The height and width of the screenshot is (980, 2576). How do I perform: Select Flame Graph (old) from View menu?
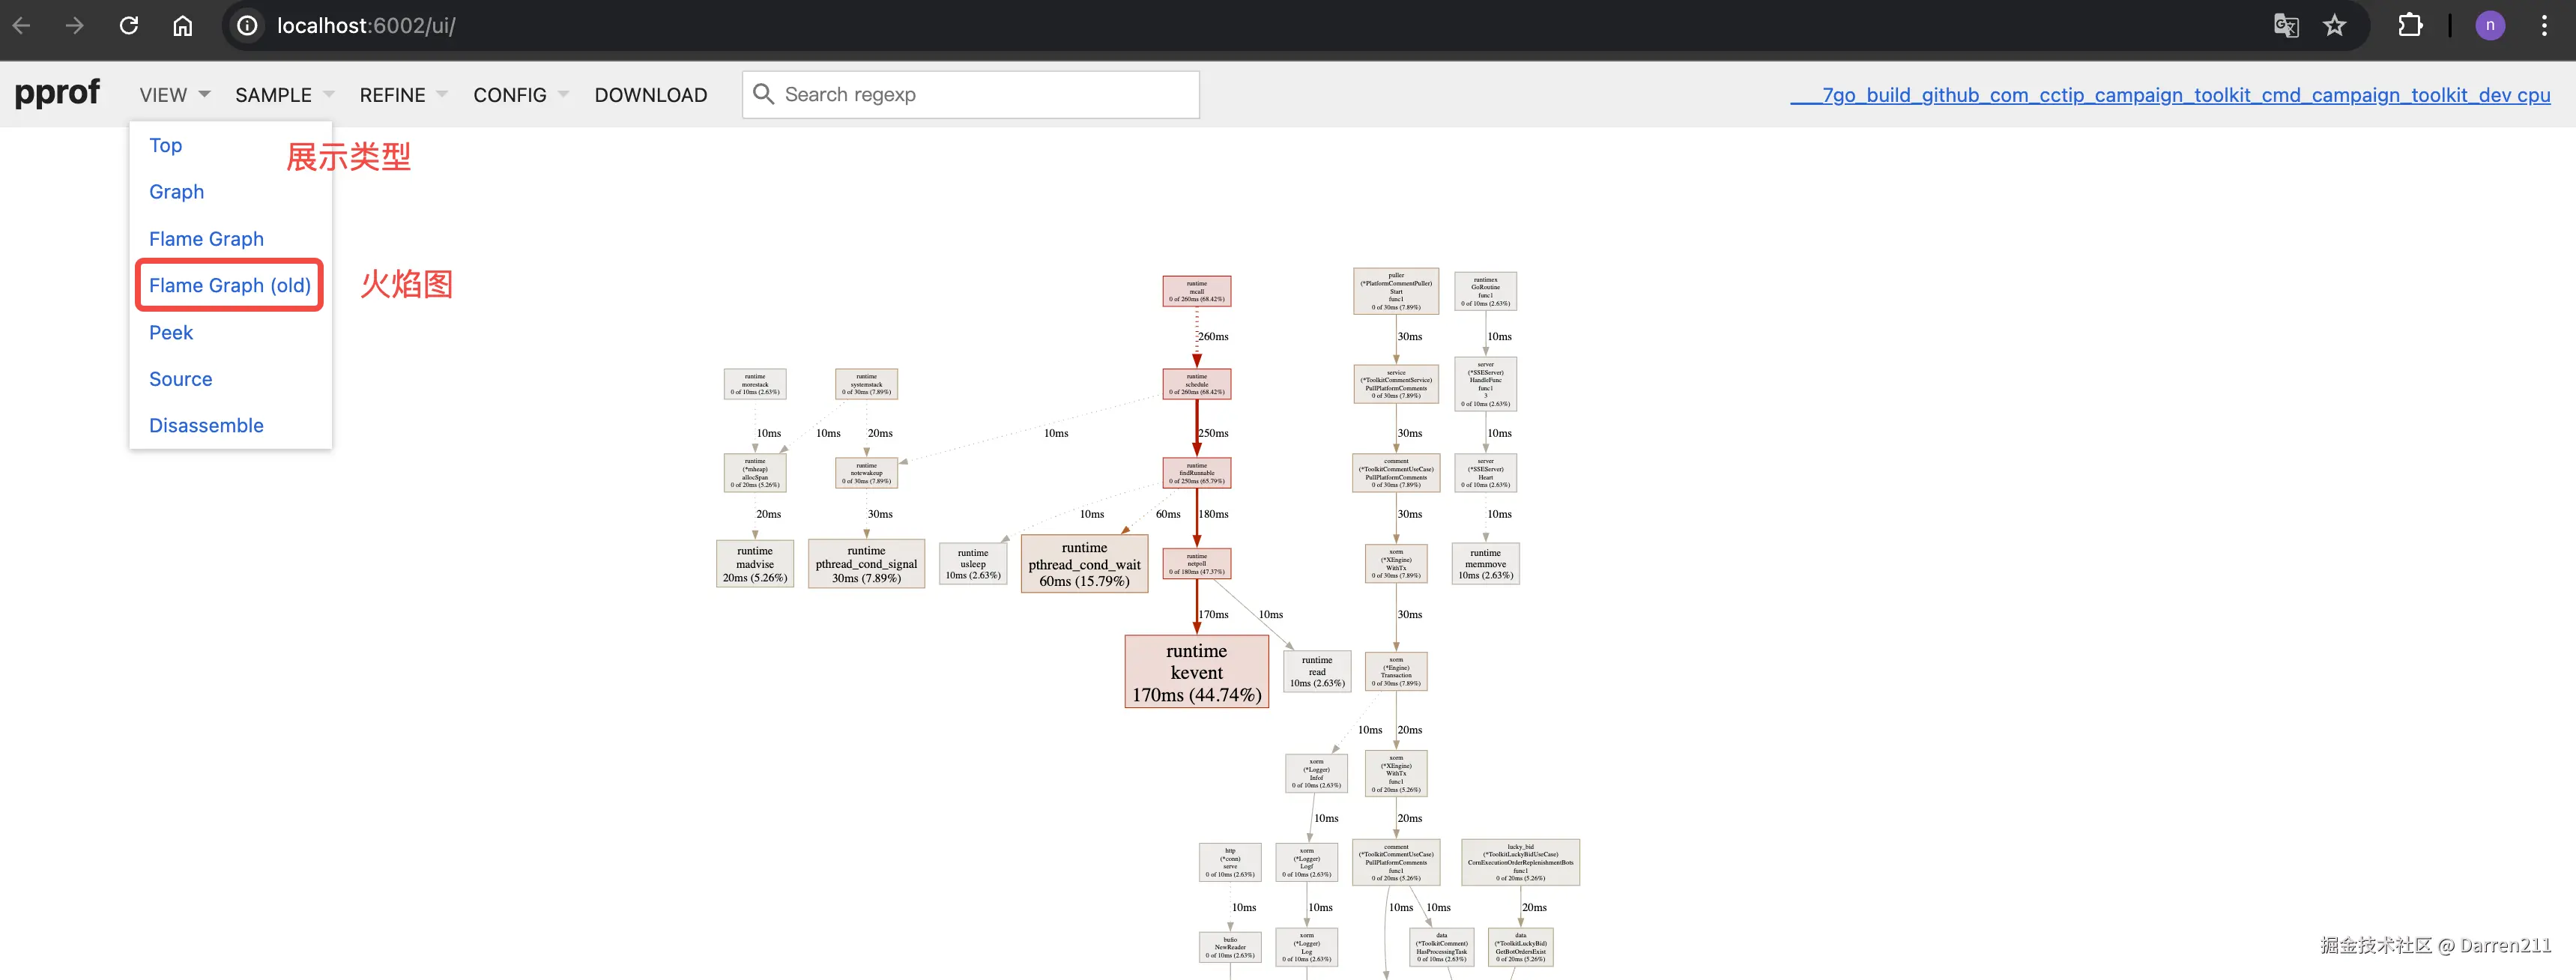pos(230,286)
